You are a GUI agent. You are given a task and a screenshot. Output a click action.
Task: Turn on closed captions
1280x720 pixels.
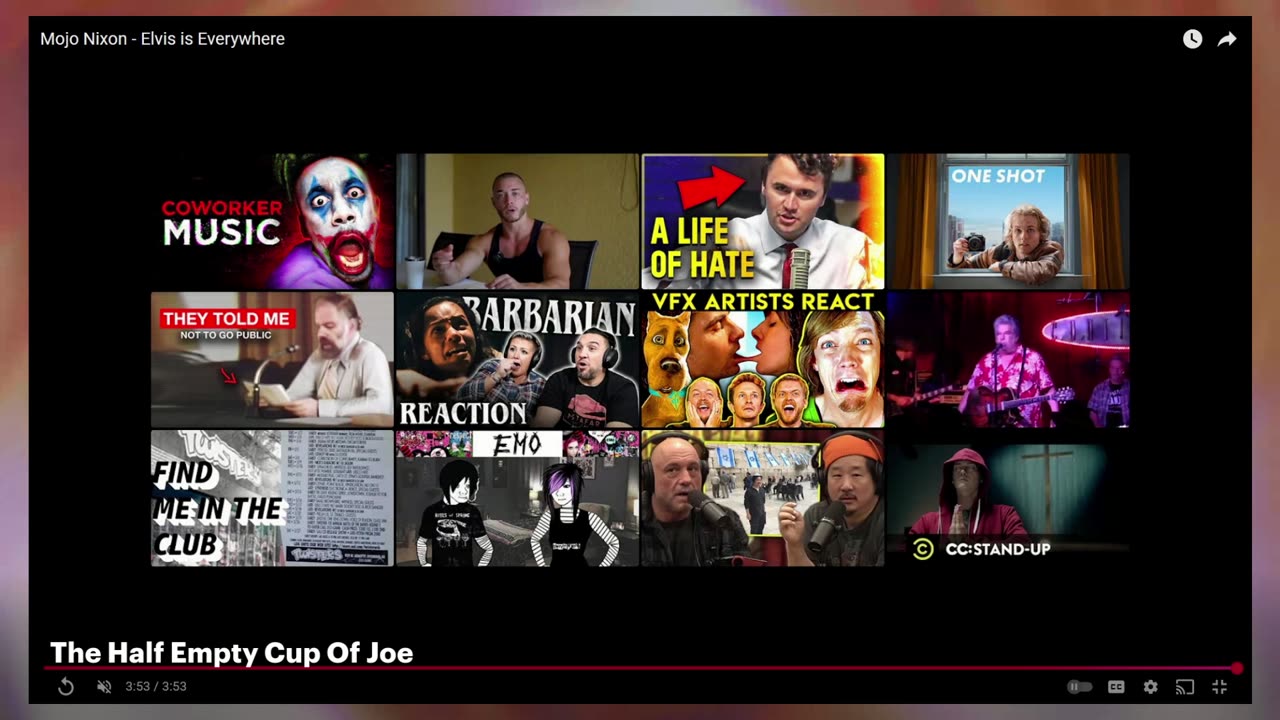click(1116, 687)
